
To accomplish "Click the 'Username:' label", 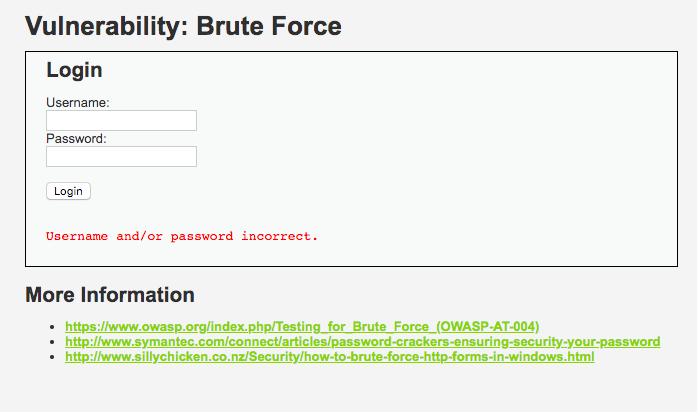I will (78, 103).
